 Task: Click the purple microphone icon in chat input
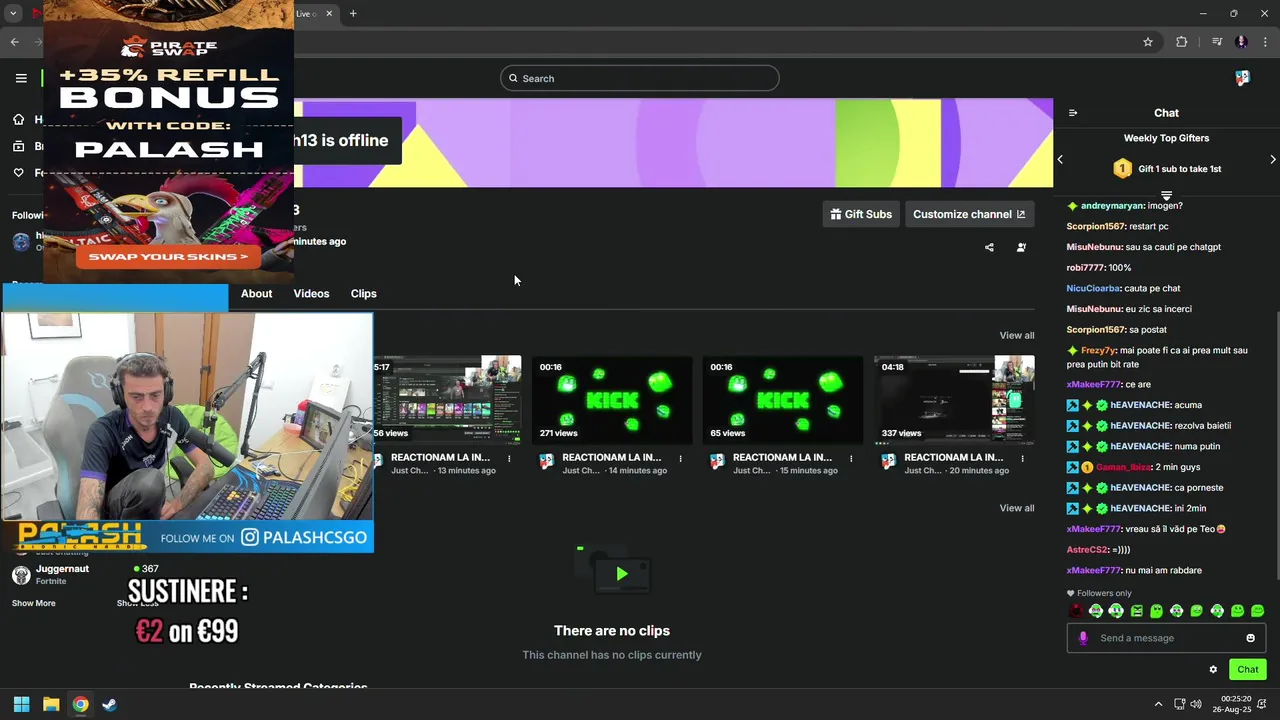click(x=1083, y=638)
